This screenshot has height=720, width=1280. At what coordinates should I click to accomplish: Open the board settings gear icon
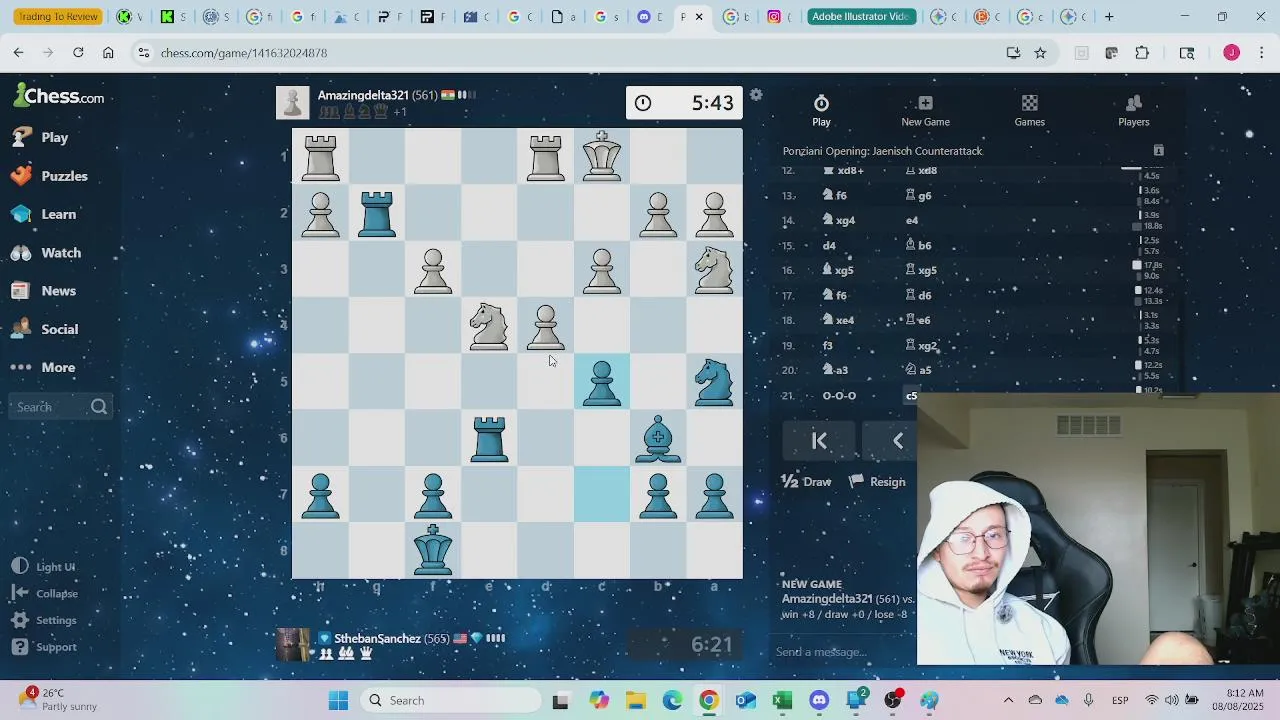[756, 95]
